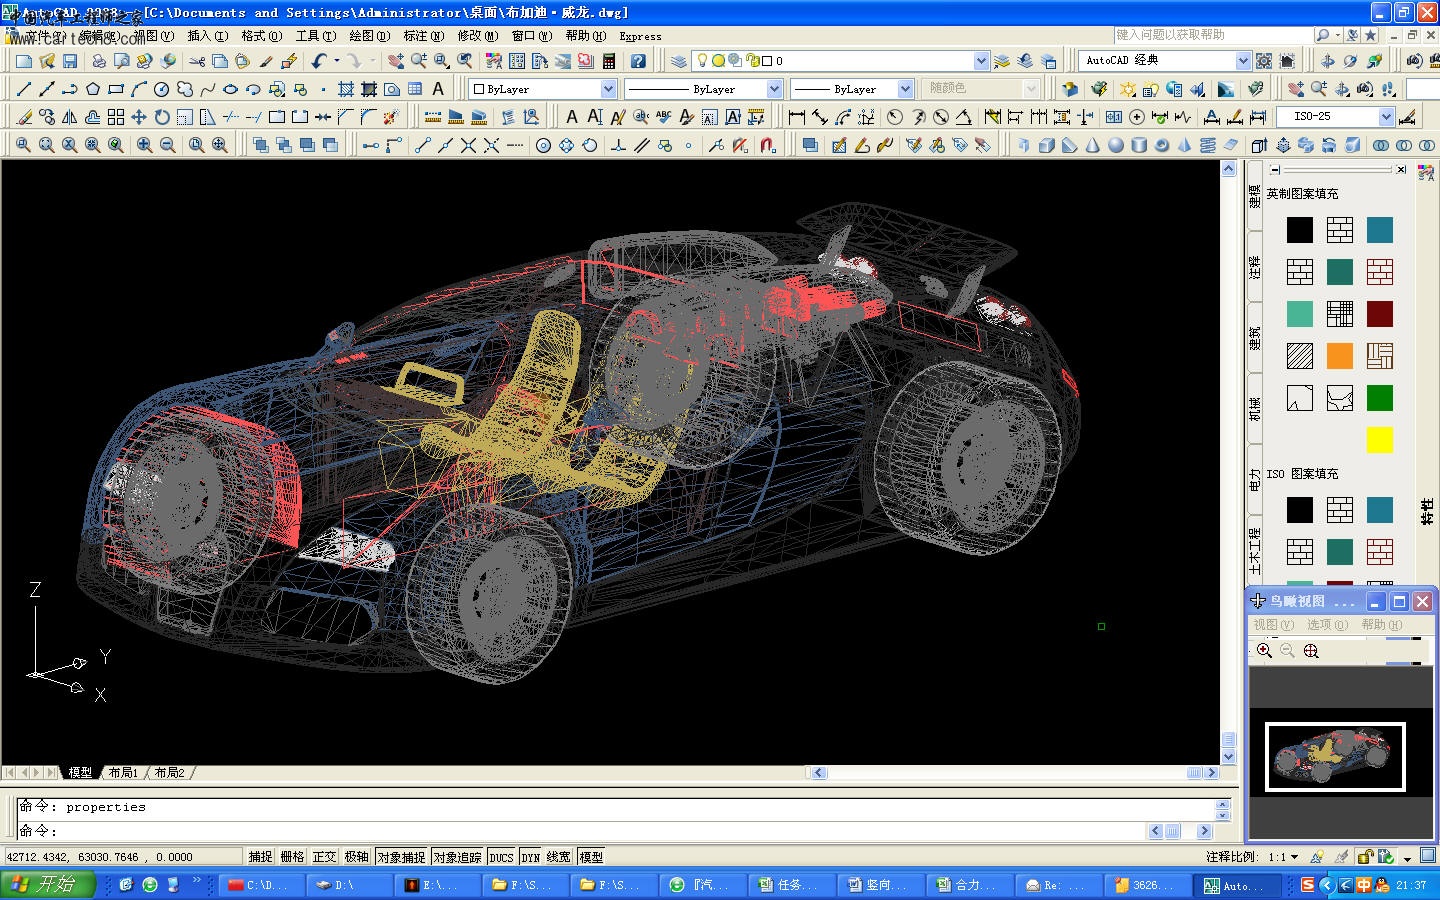Select the Sphere 3D modeling tool

click(x=1116, y=145)
